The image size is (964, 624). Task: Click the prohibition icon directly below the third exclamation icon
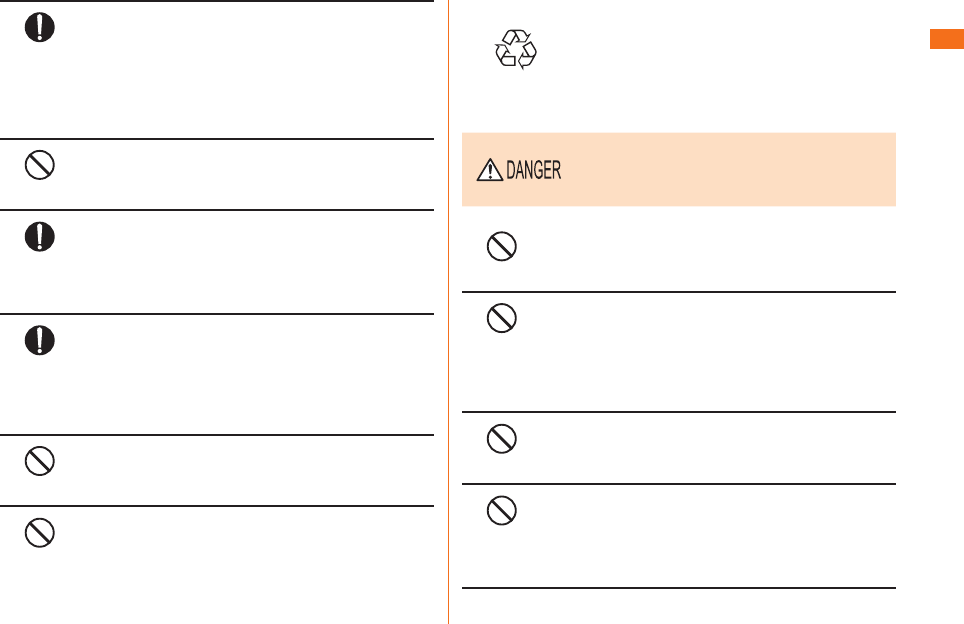point(40,461)
